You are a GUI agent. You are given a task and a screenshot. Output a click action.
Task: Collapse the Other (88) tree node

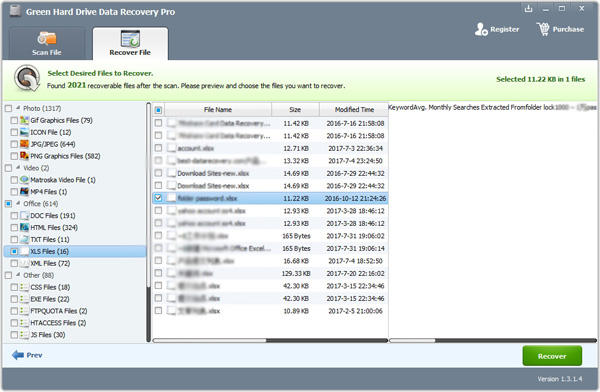18,275
